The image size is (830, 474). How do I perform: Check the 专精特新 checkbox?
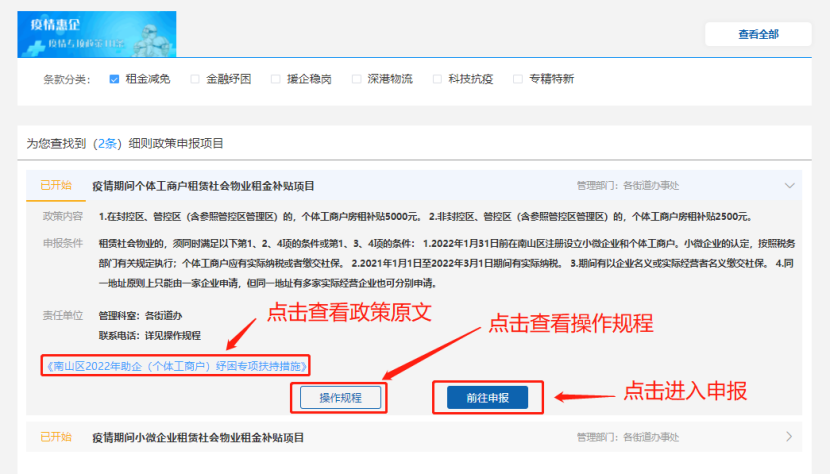pos(518,79)
